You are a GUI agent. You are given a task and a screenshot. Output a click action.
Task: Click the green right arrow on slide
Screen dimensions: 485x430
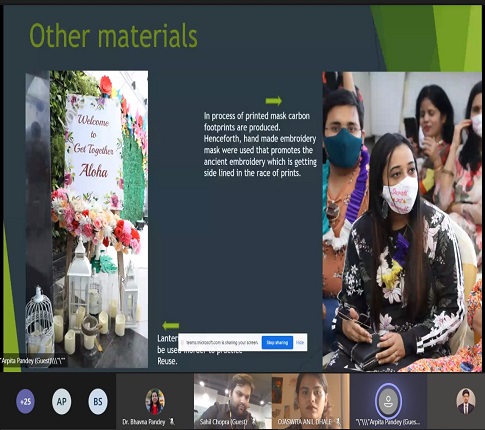[x=274, y=101]
